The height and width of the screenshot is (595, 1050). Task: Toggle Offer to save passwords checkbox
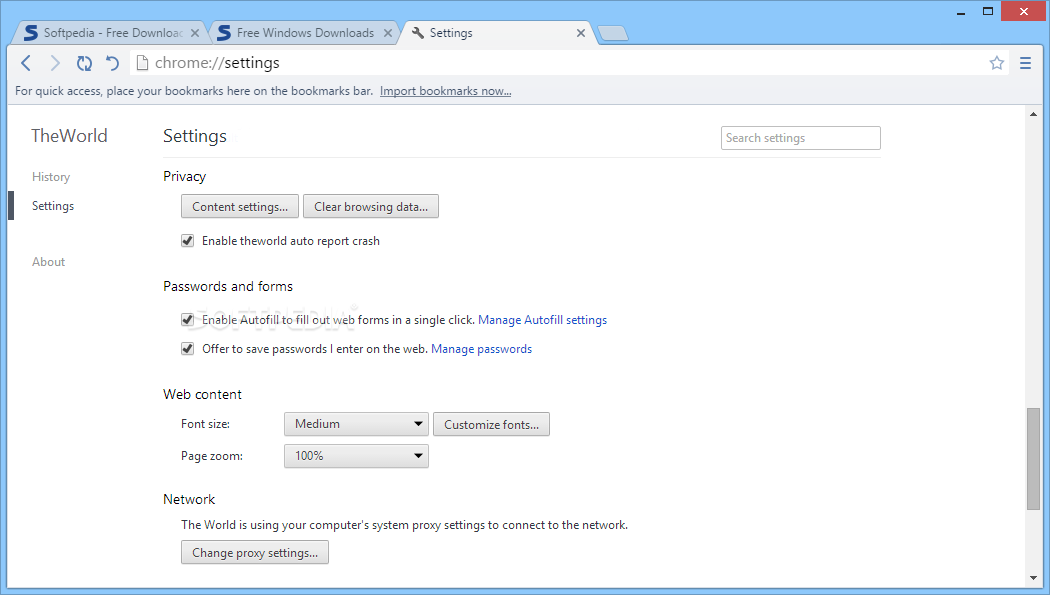(188, 349)
